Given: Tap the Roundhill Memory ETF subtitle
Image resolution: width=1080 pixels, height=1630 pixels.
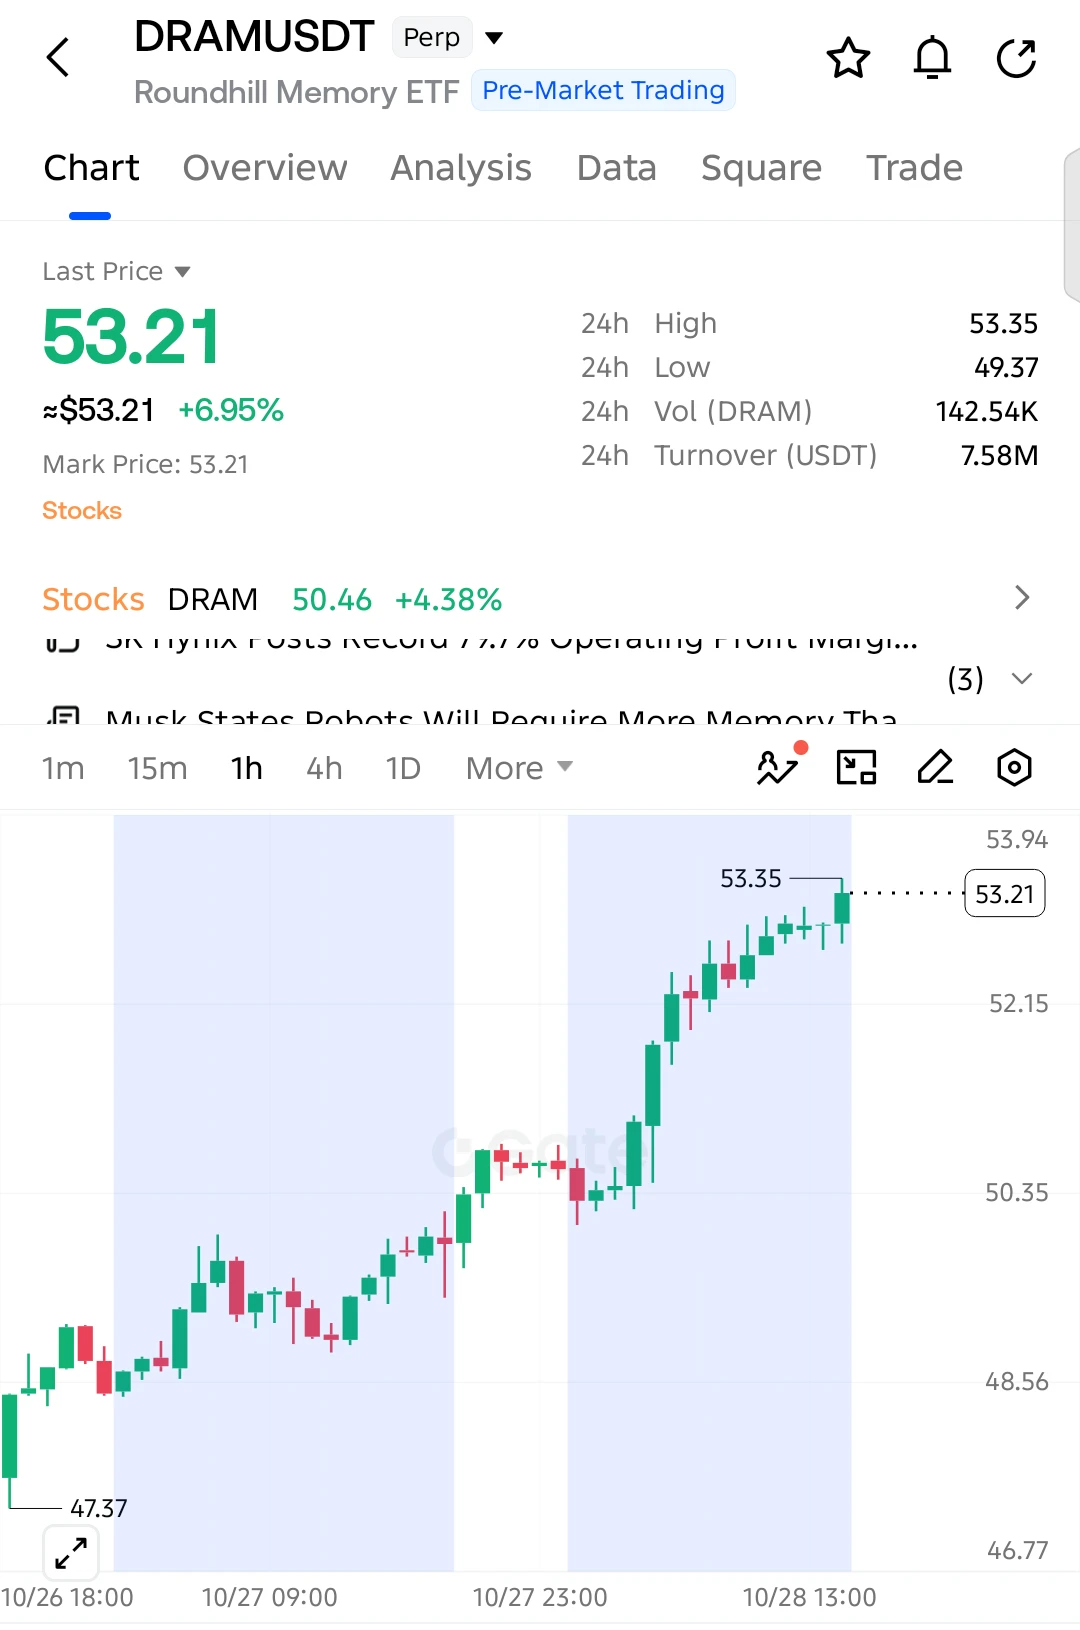Looking at the screenshot, I should pyautogui.click(x=296, y=92).
